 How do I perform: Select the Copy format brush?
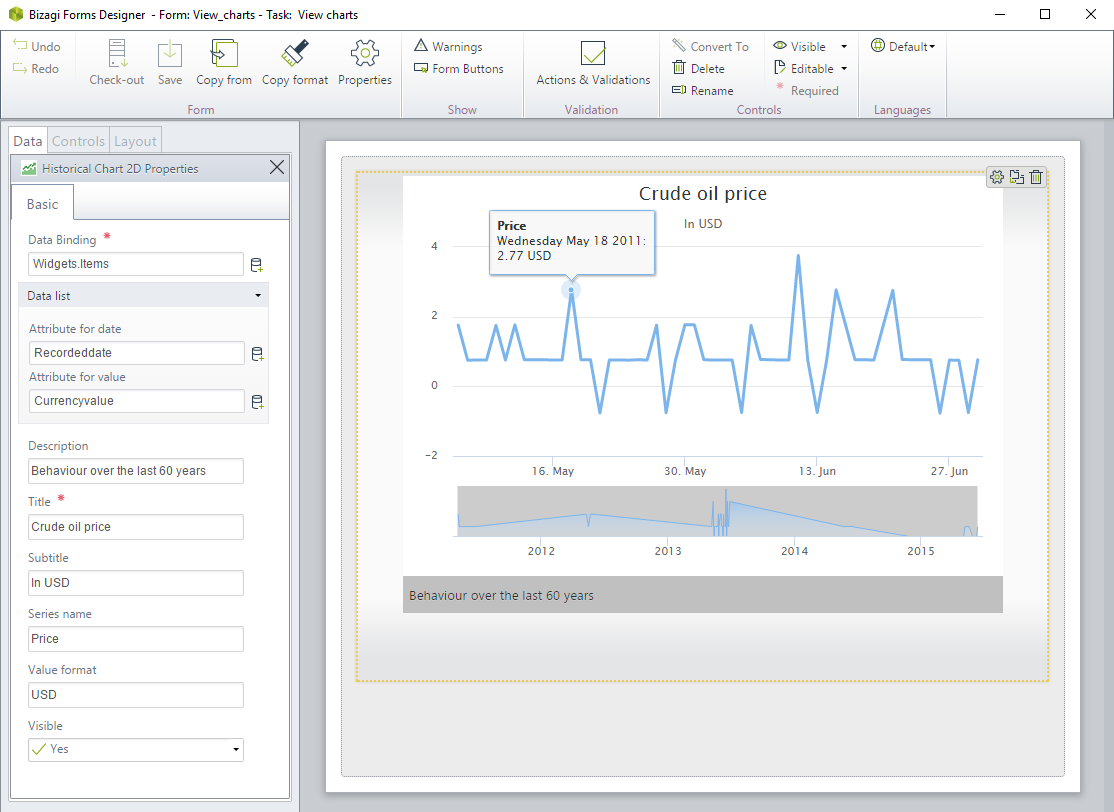tap(295, 63)
